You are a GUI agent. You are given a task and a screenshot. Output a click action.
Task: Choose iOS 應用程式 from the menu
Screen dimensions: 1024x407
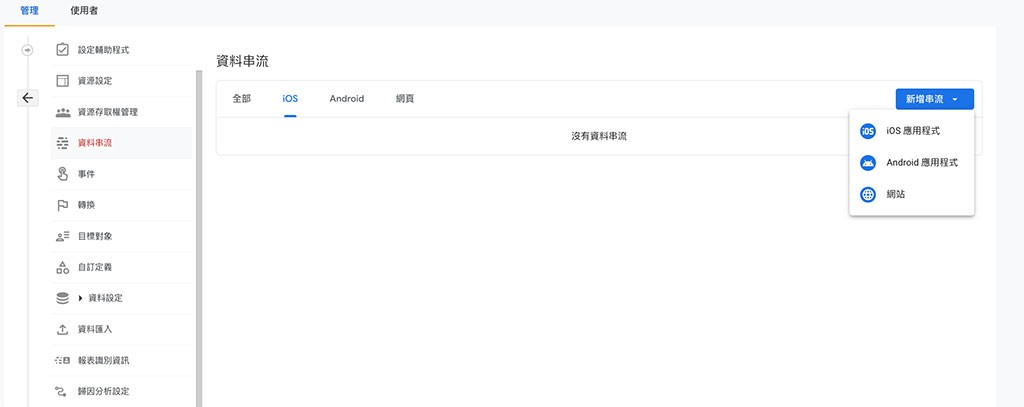tap(912, 131)
